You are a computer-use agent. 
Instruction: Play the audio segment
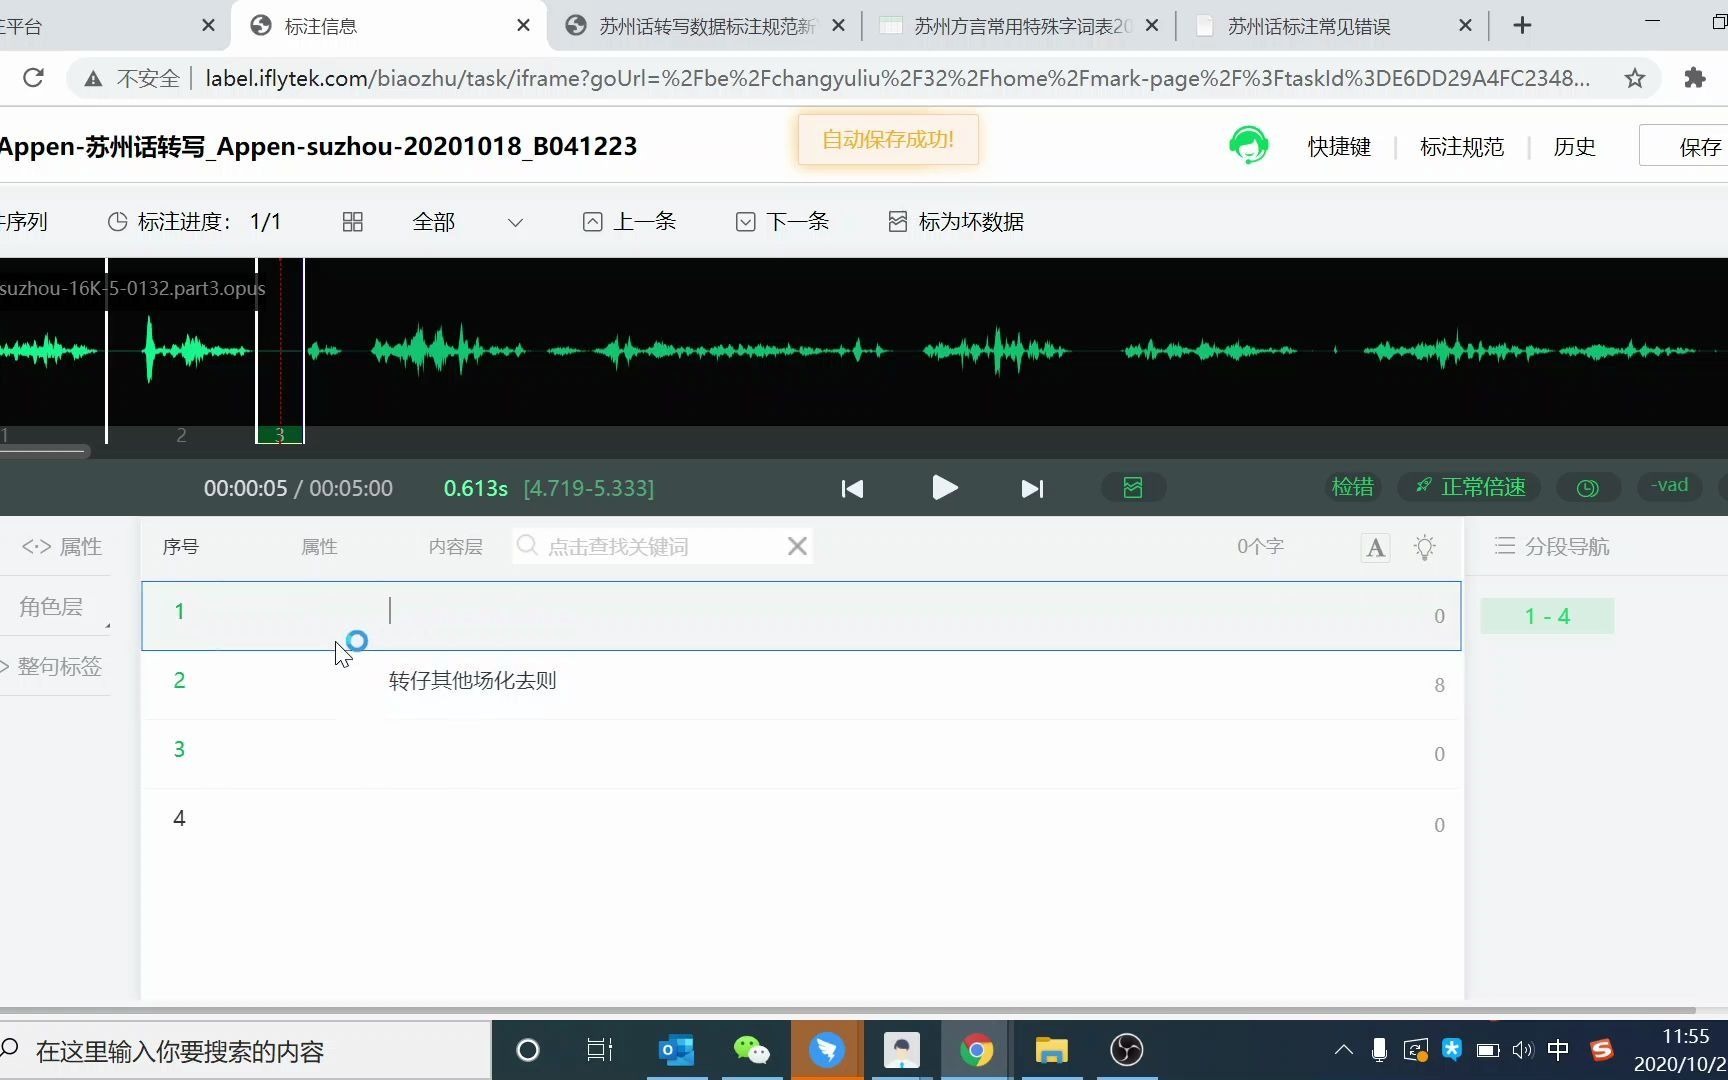click(944, 488)
